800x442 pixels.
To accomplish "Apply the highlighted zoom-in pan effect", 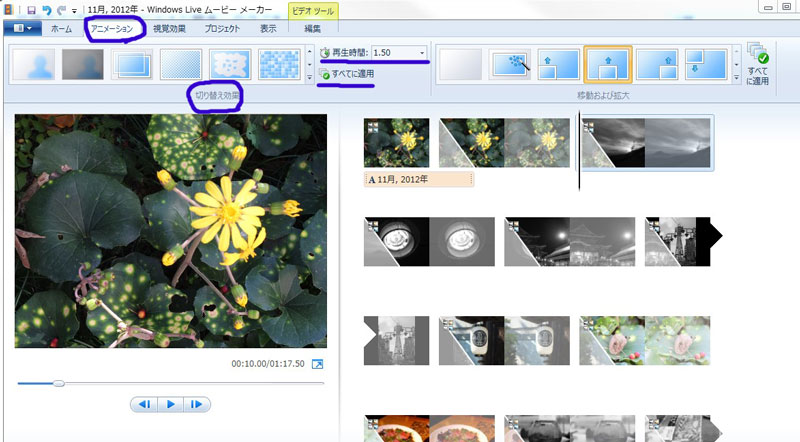I will coord(608,65).
